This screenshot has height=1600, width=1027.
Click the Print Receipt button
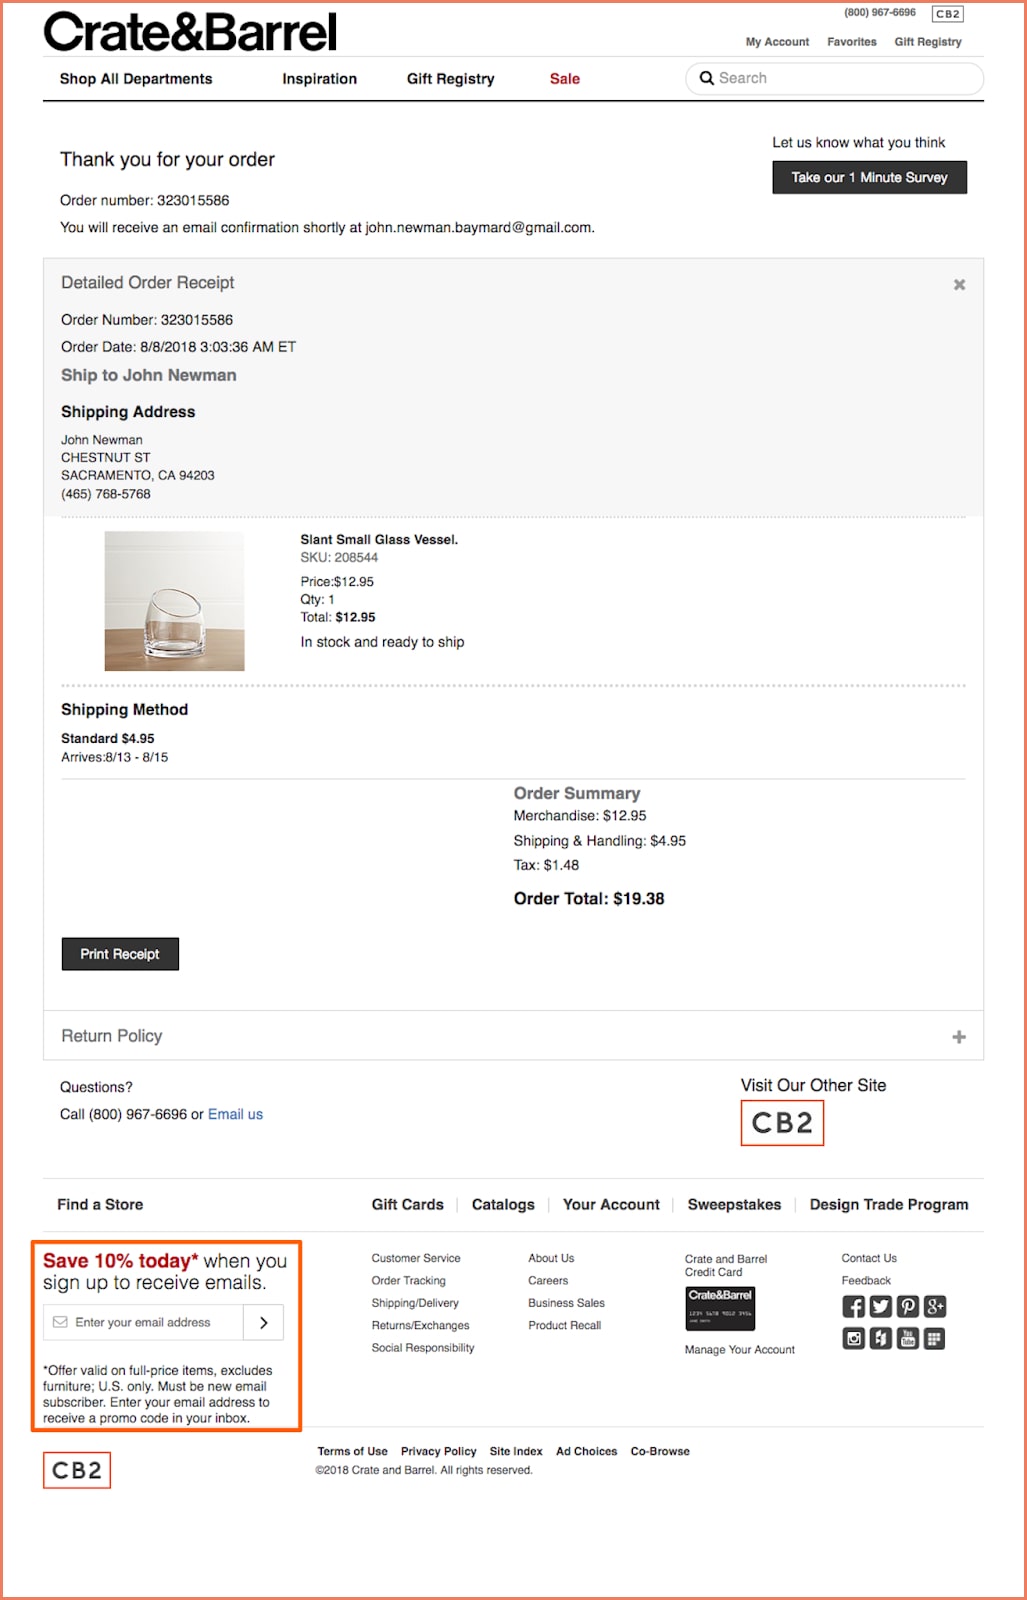[120, 953]
